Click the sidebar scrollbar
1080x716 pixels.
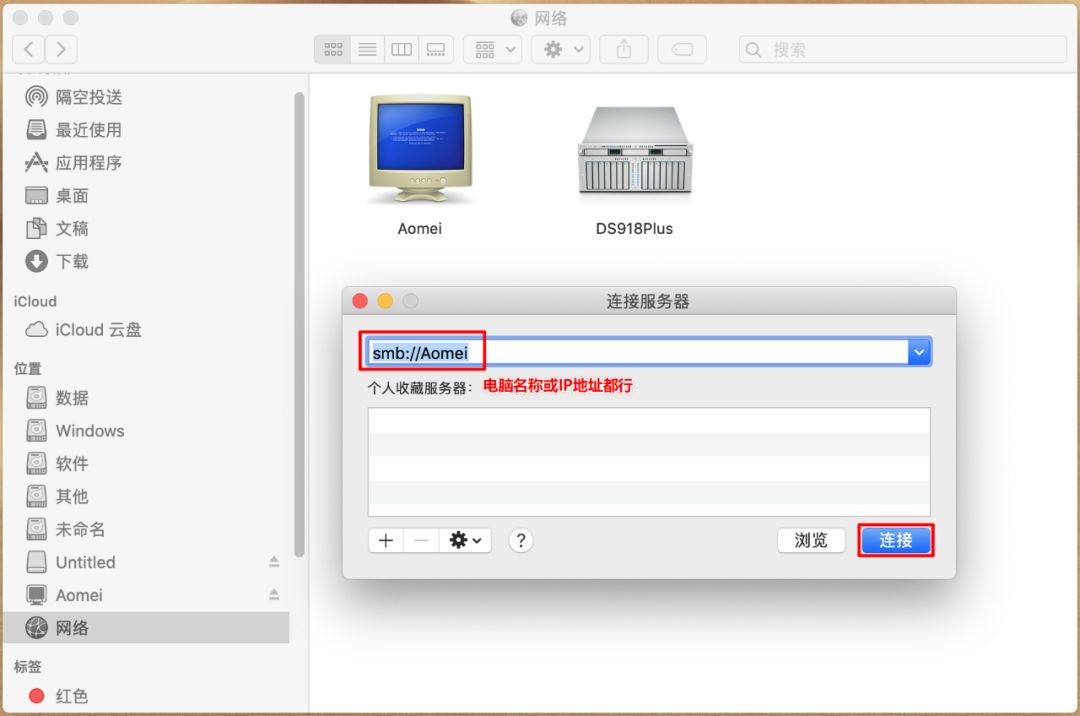tap(299, 324)
